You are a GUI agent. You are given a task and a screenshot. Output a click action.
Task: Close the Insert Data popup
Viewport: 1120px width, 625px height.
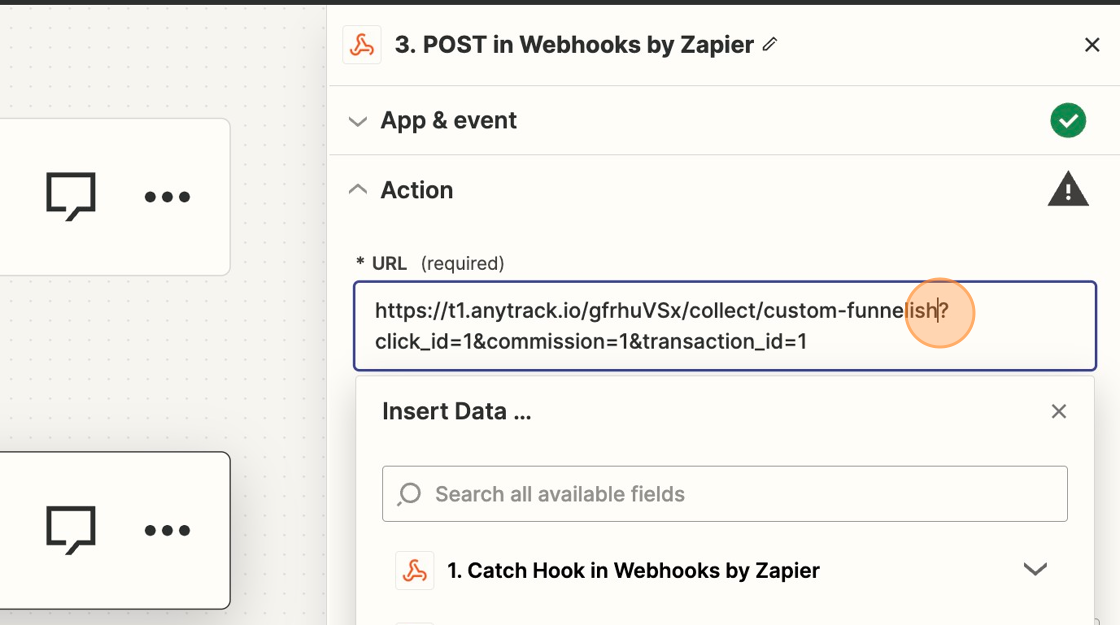pyautogui.click(x=1059, y=411)
